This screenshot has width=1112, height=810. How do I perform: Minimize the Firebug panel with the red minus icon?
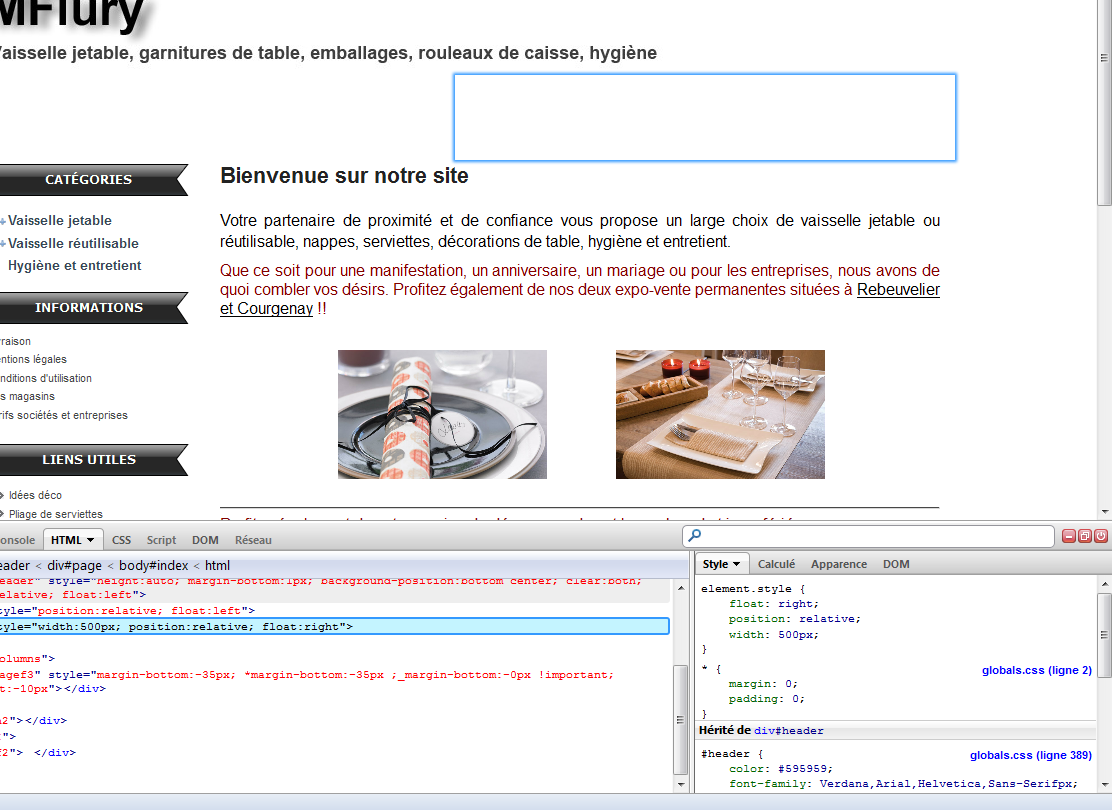pos(1069,536)
